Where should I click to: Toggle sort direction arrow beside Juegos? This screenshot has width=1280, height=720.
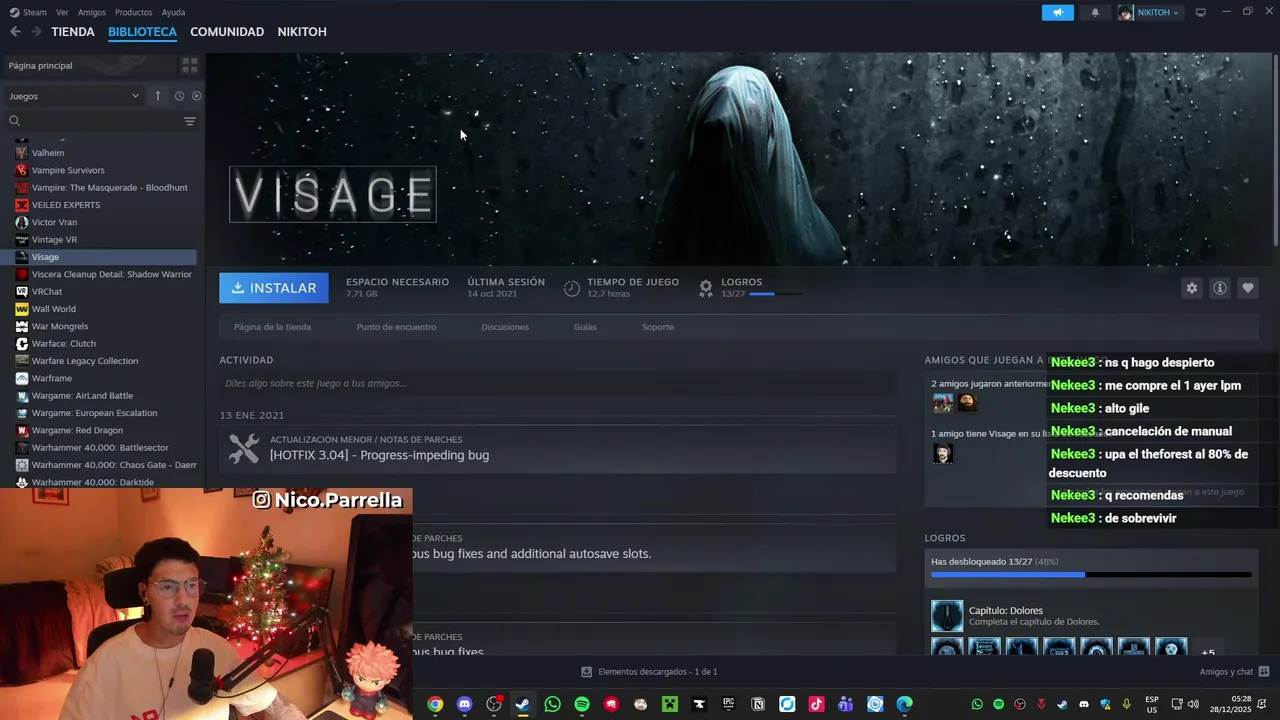(x=157, y=96)
